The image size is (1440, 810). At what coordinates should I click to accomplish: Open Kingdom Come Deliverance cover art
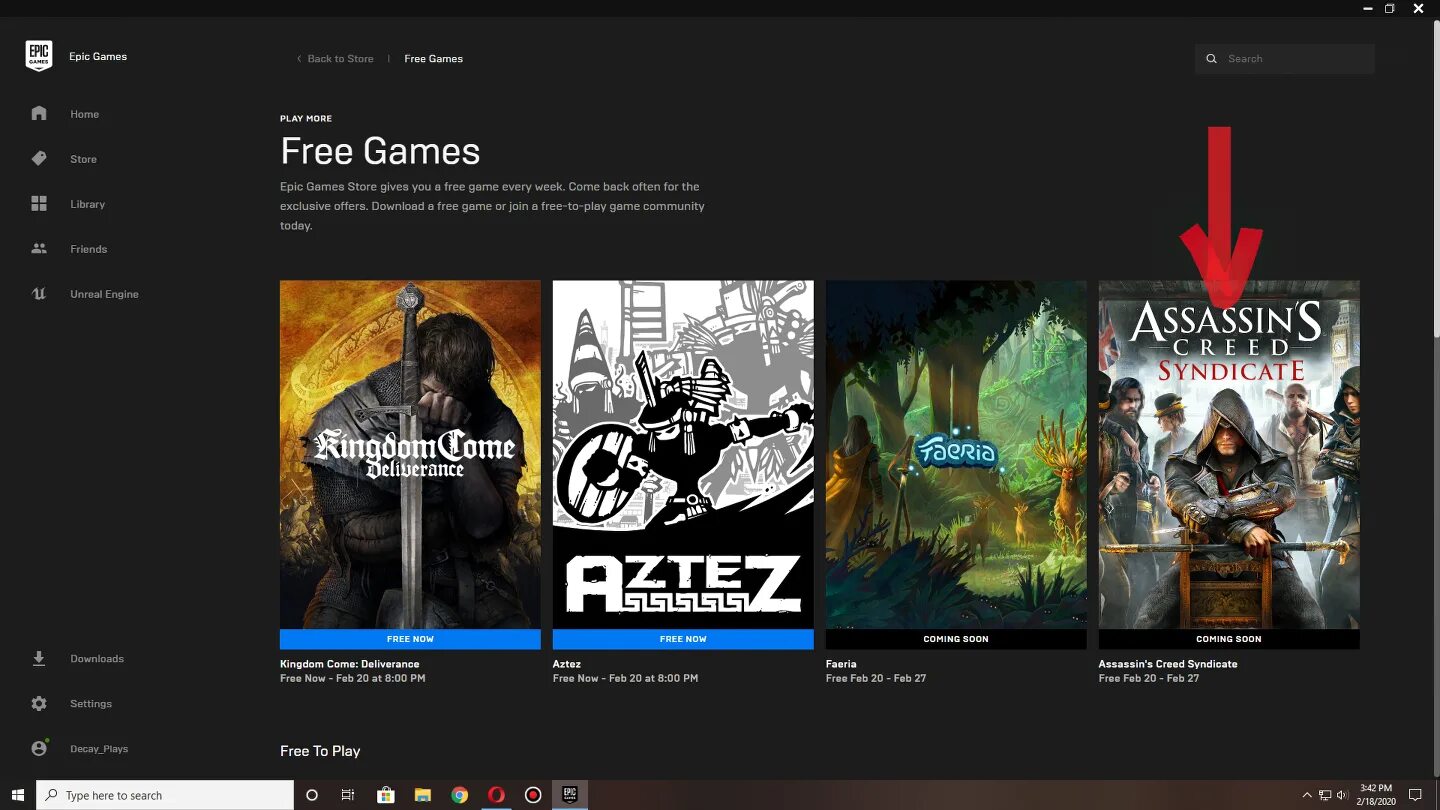click(410, 454)
